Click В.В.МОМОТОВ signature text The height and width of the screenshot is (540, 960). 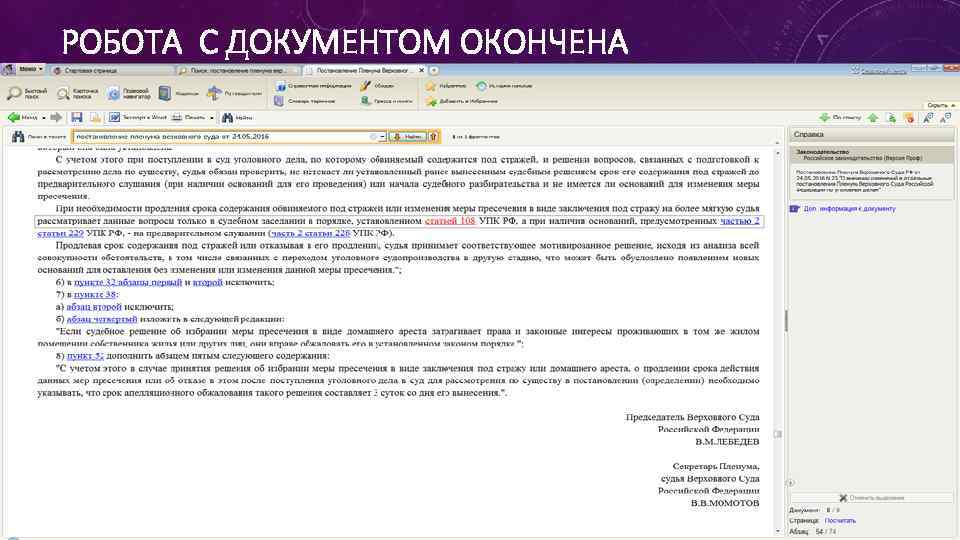(x=725, y=503)
